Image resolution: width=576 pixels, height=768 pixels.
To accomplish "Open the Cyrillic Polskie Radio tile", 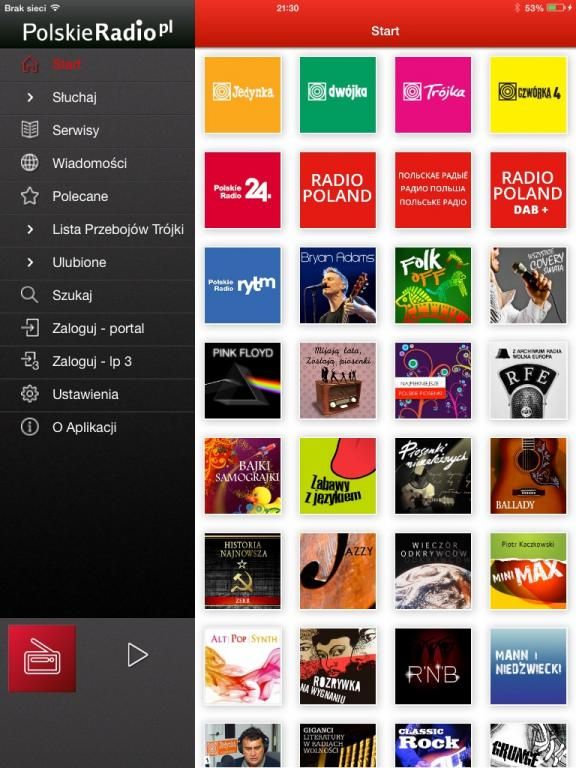I will click(433, 190).
